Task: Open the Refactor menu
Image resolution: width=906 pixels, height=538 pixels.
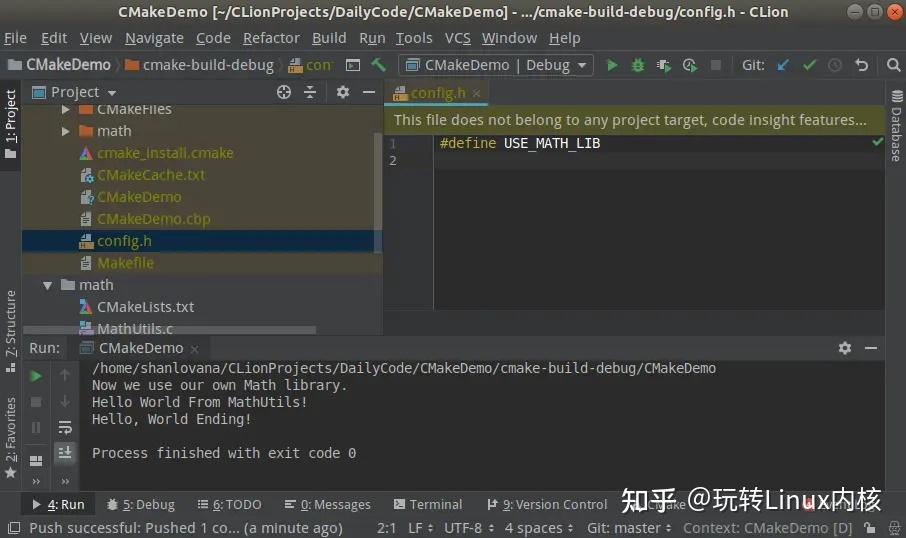Action: tap(271, 38)
